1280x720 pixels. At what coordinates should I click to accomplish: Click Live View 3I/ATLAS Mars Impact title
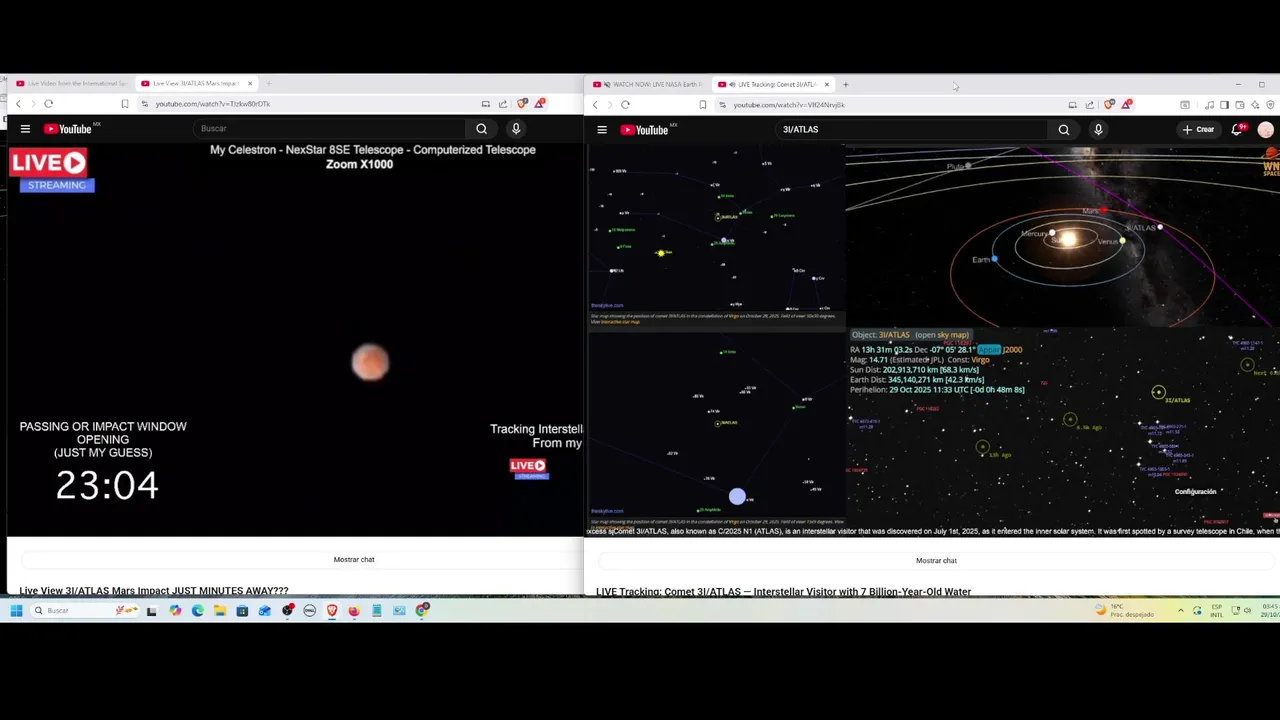point(154,592)
